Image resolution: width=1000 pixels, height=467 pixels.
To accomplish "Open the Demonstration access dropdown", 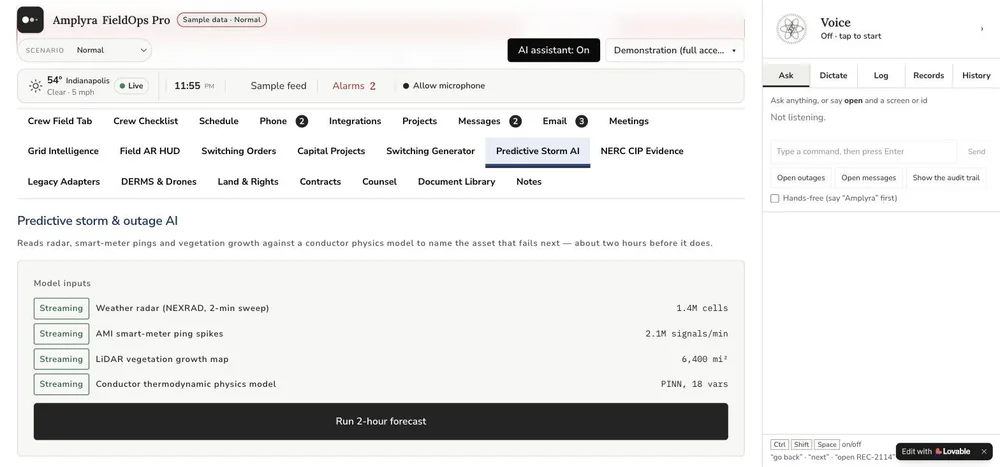I will (675, 50).
